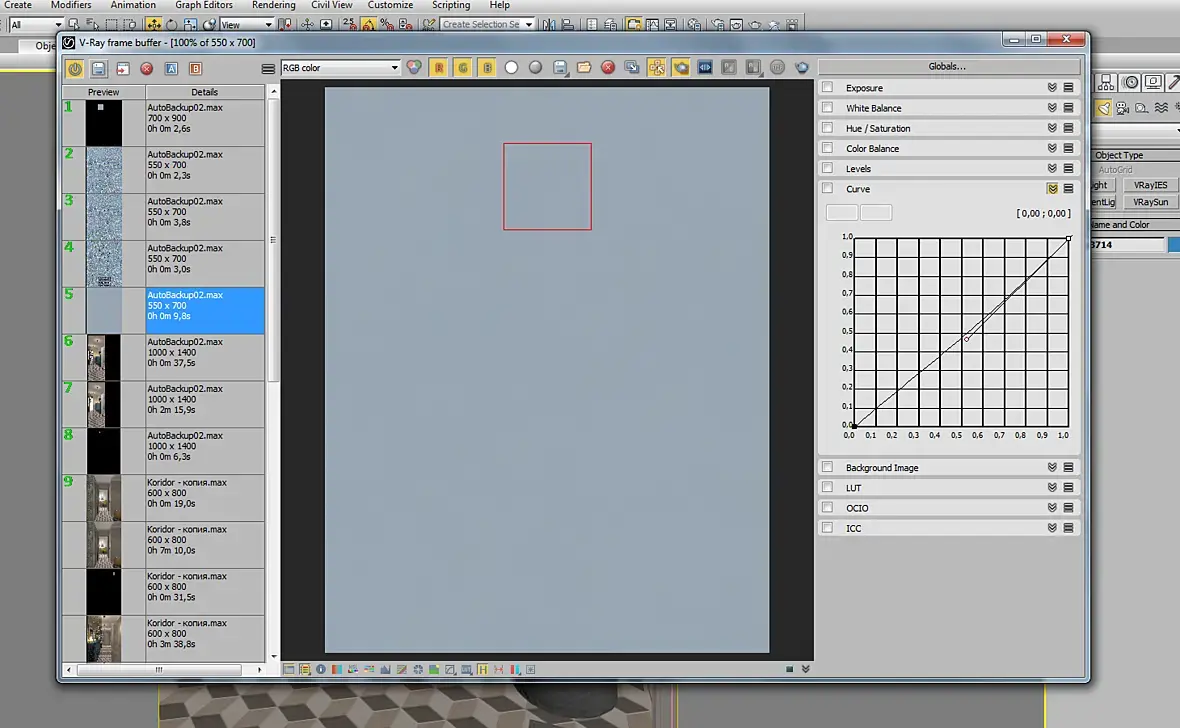Image resolution: width=1180 pixels, height=728 pixels.
Task: Open the Civil View menu
Action: 332,5
